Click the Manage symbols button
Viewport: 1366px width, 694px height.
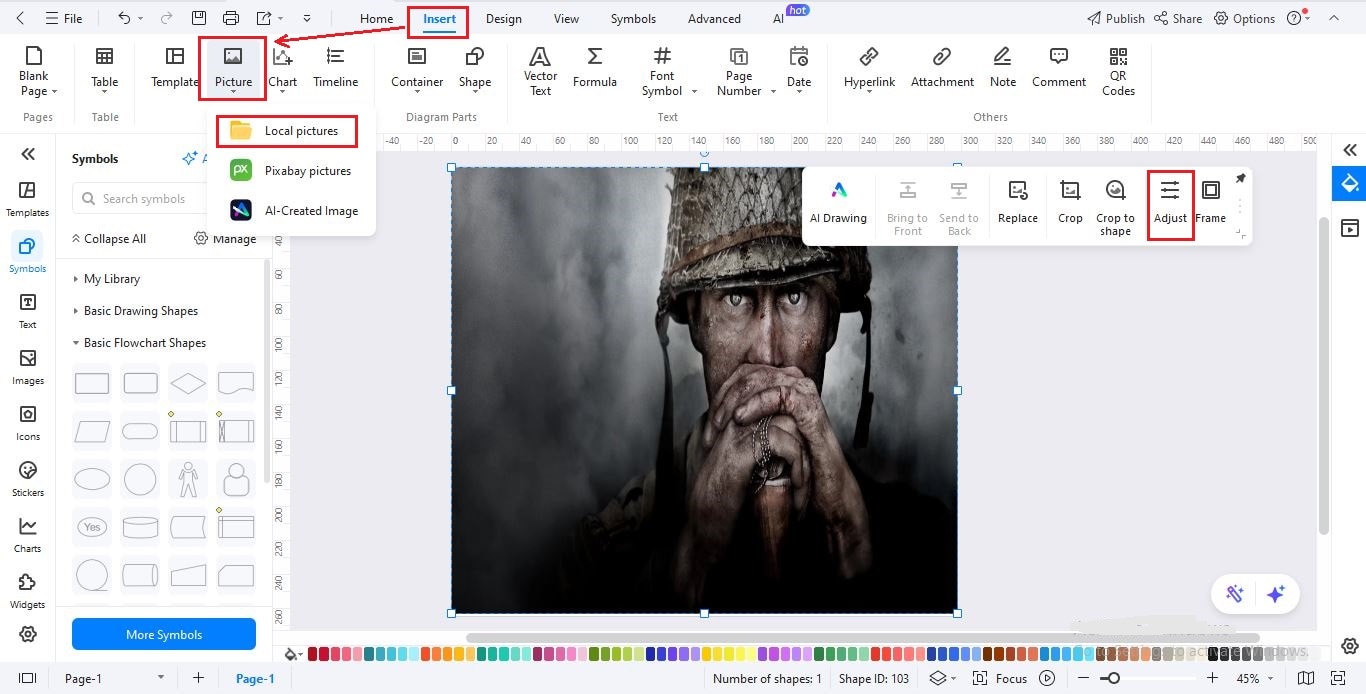(x=225, y=239)
